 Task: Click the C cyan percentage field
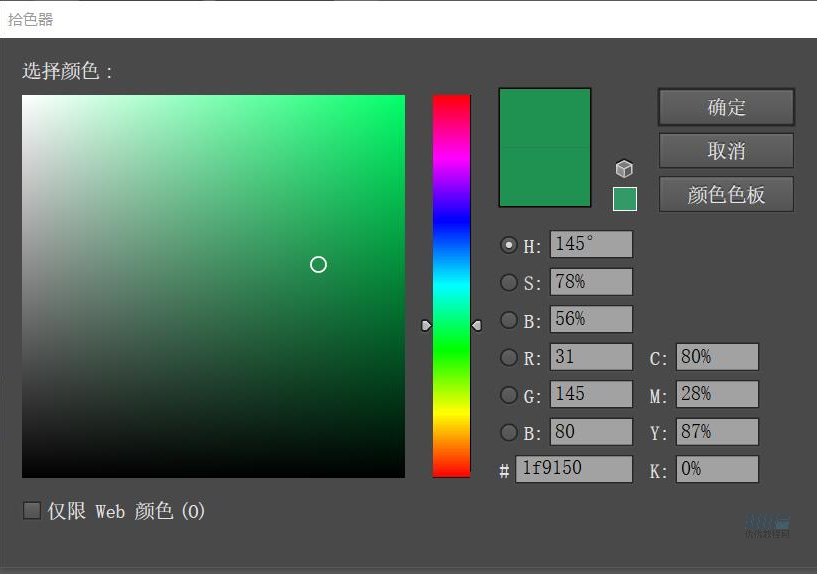[717, 358]
